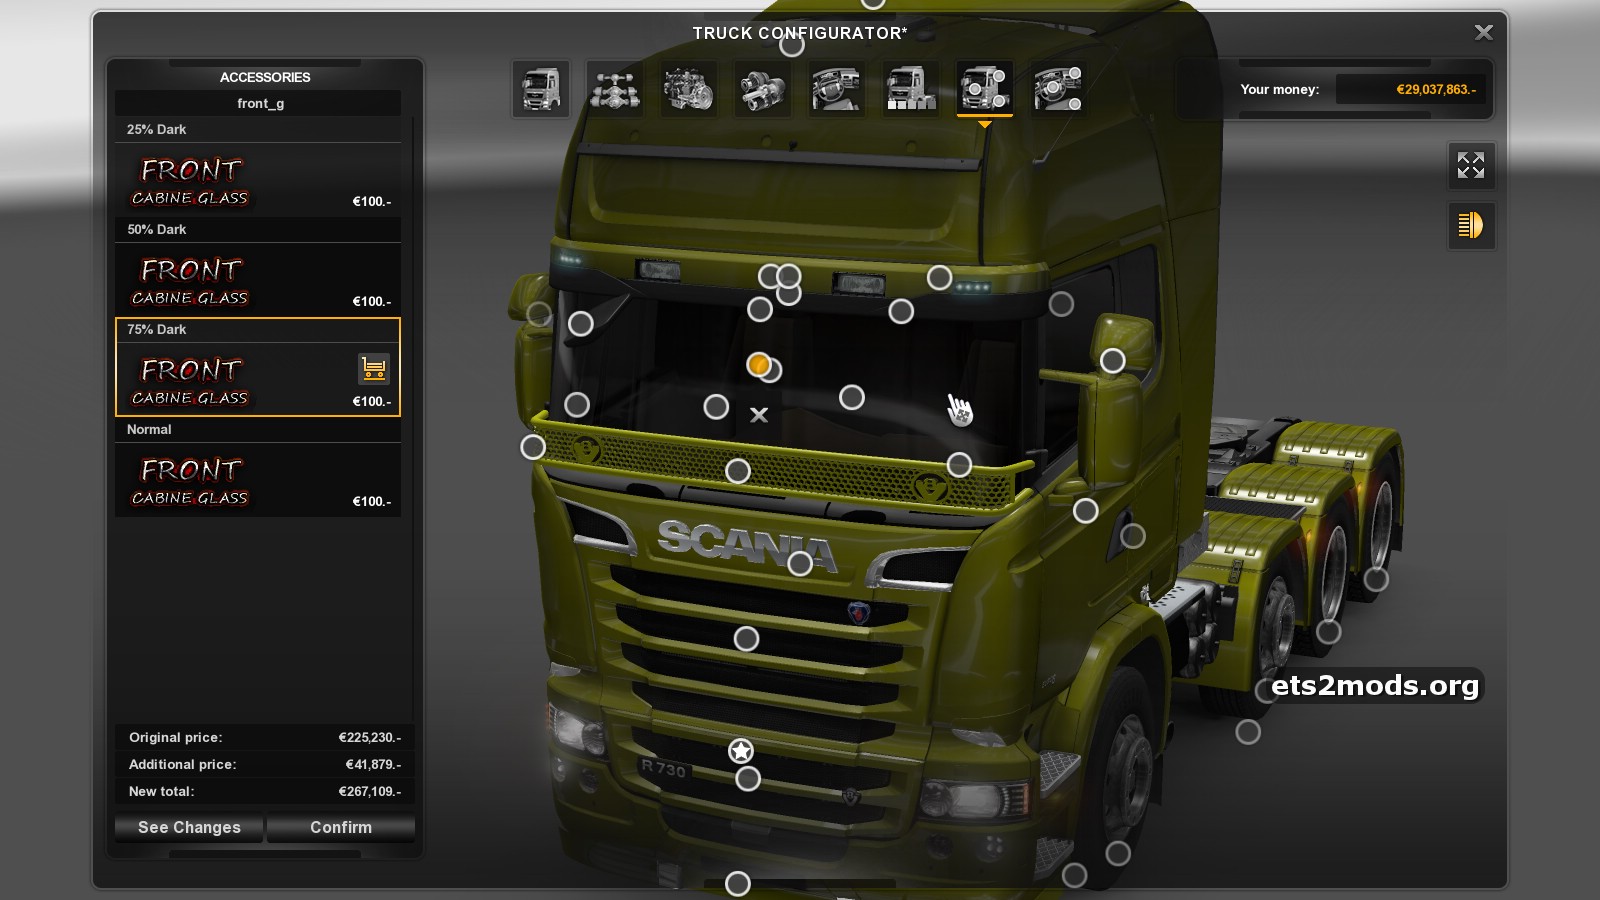Select the node at stone guard left end
Image resolution: width=1600 pixels, height=900 pixels.
tap(533, 447)
